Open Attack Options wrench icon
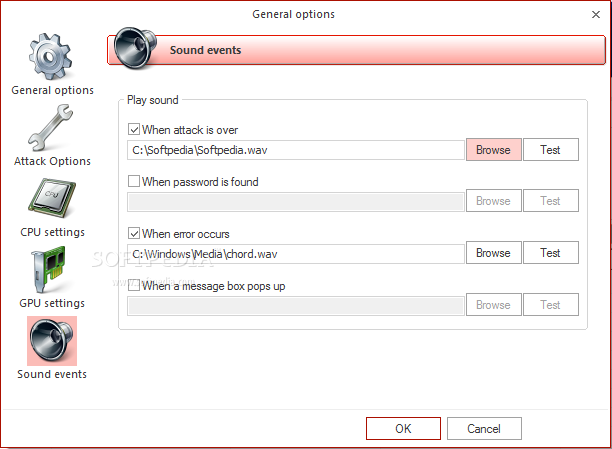The height and width of the screenshot is (449, 612). pyautogui.click(x=50, y=128)
